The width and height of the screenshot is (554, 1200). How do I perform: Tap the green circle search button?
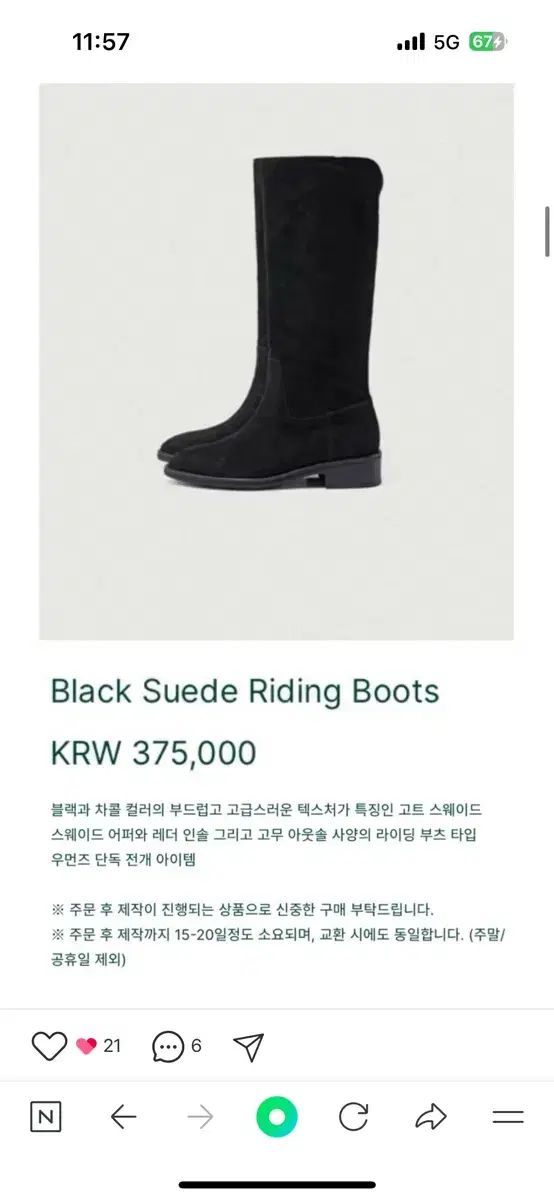277,1117
